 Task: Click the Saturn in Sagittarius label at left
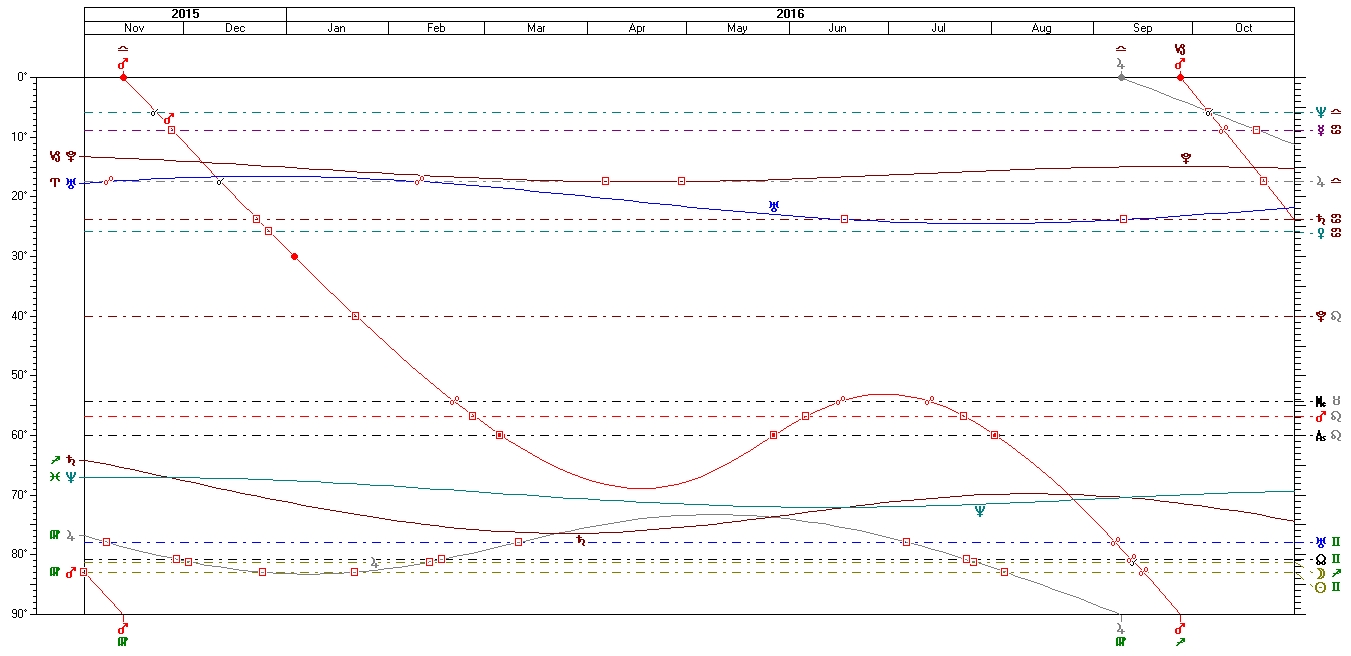[63, 460]
